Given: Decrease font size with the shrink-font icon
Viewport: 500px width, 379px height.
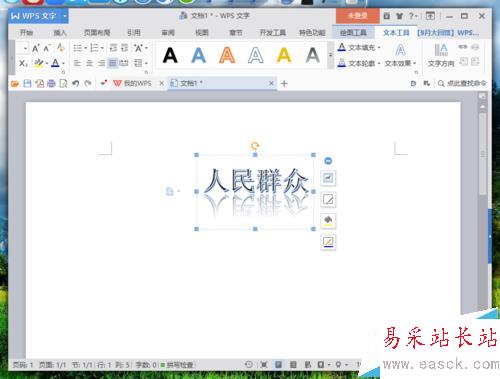Looking at the screenshot, I should [47, 48].
